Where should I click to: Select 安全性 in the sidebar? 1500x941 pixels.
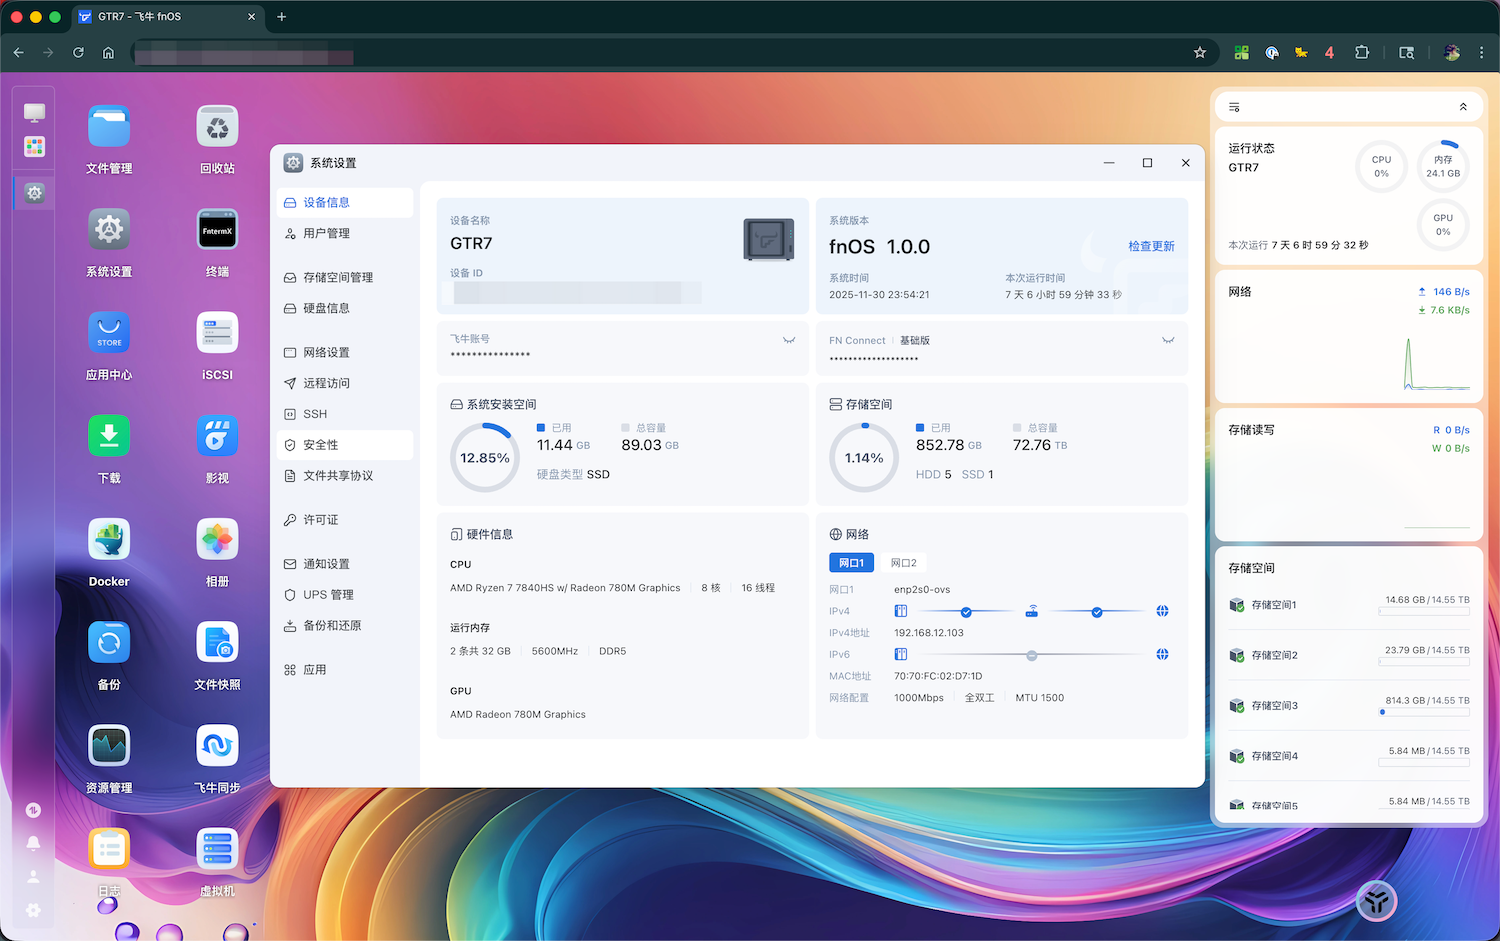pyautogui.click(x=345, y=445)
